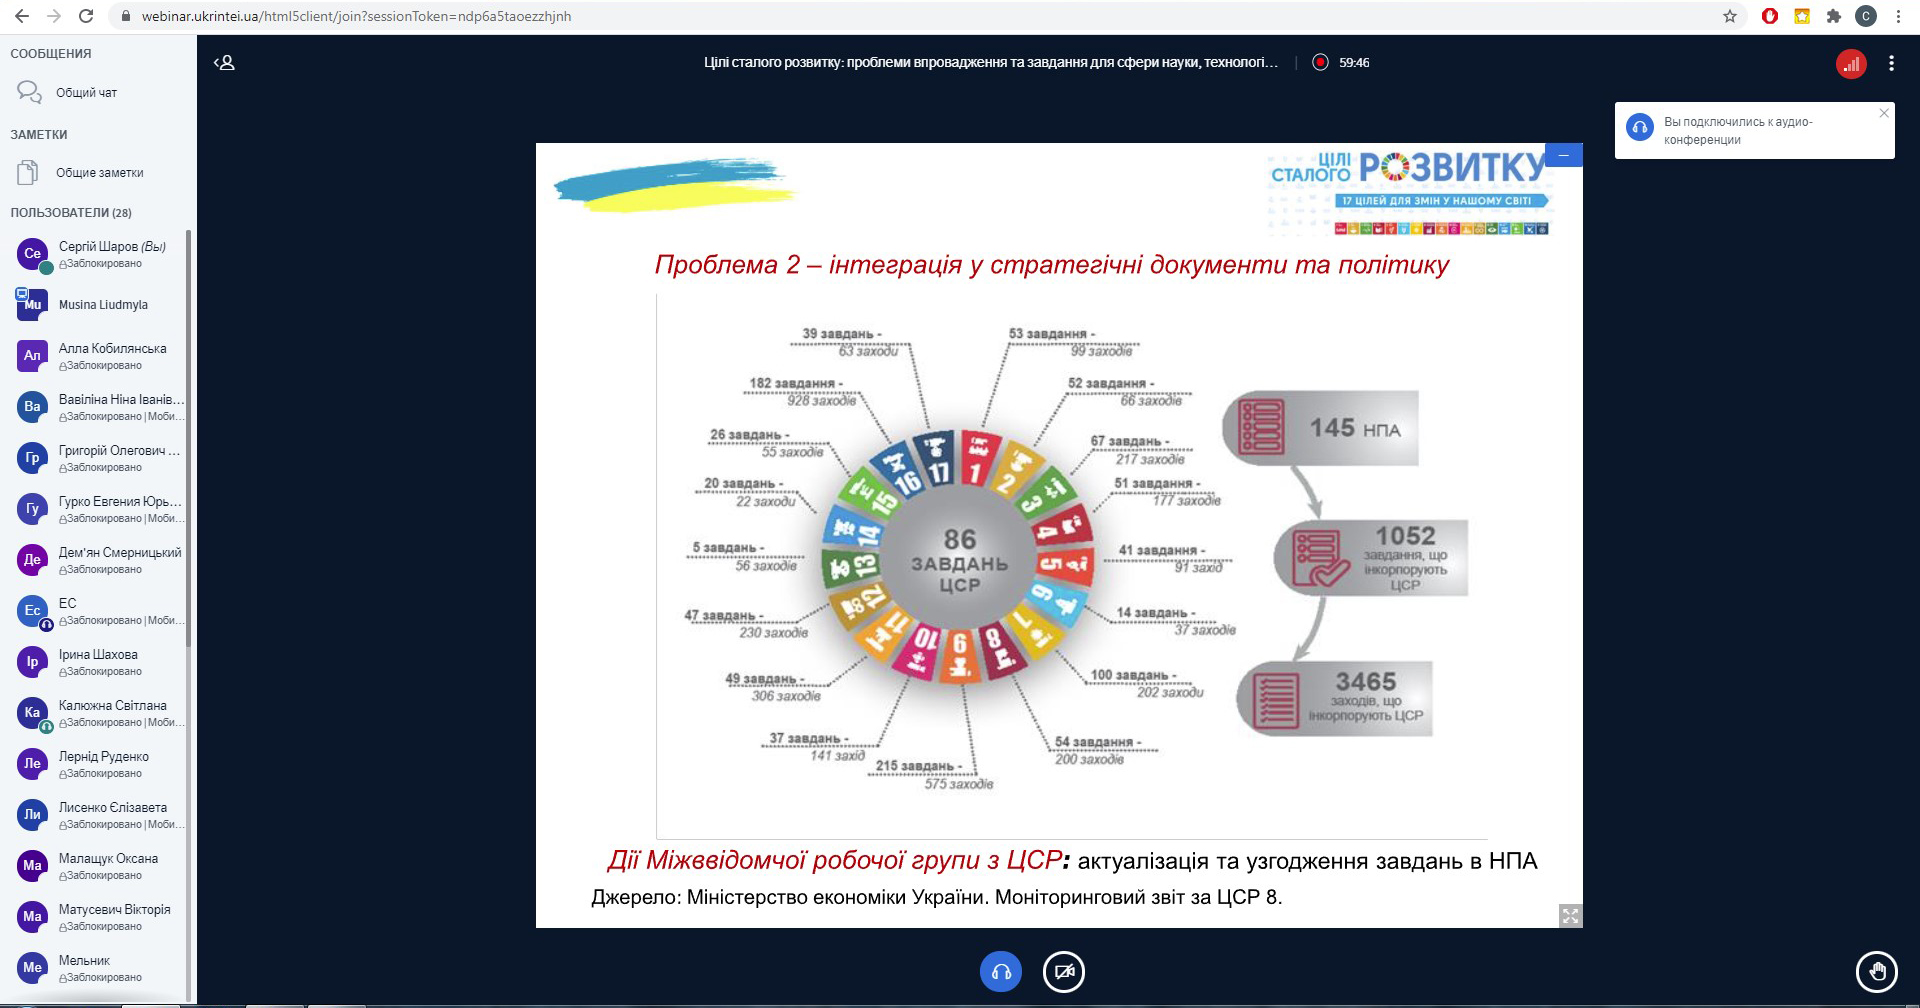Select user Лисенко Єлізавета
Screen dimensions: 1920x1008
[98, 815]
